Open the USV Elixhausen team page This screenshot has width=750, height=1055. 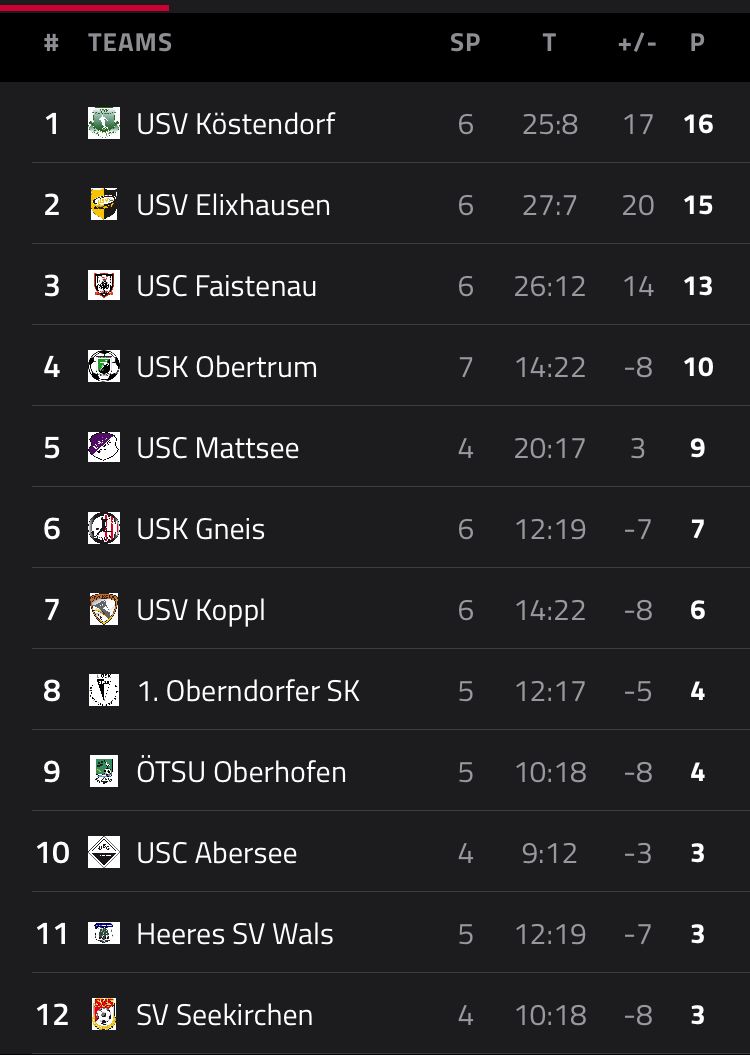point(233,205)
